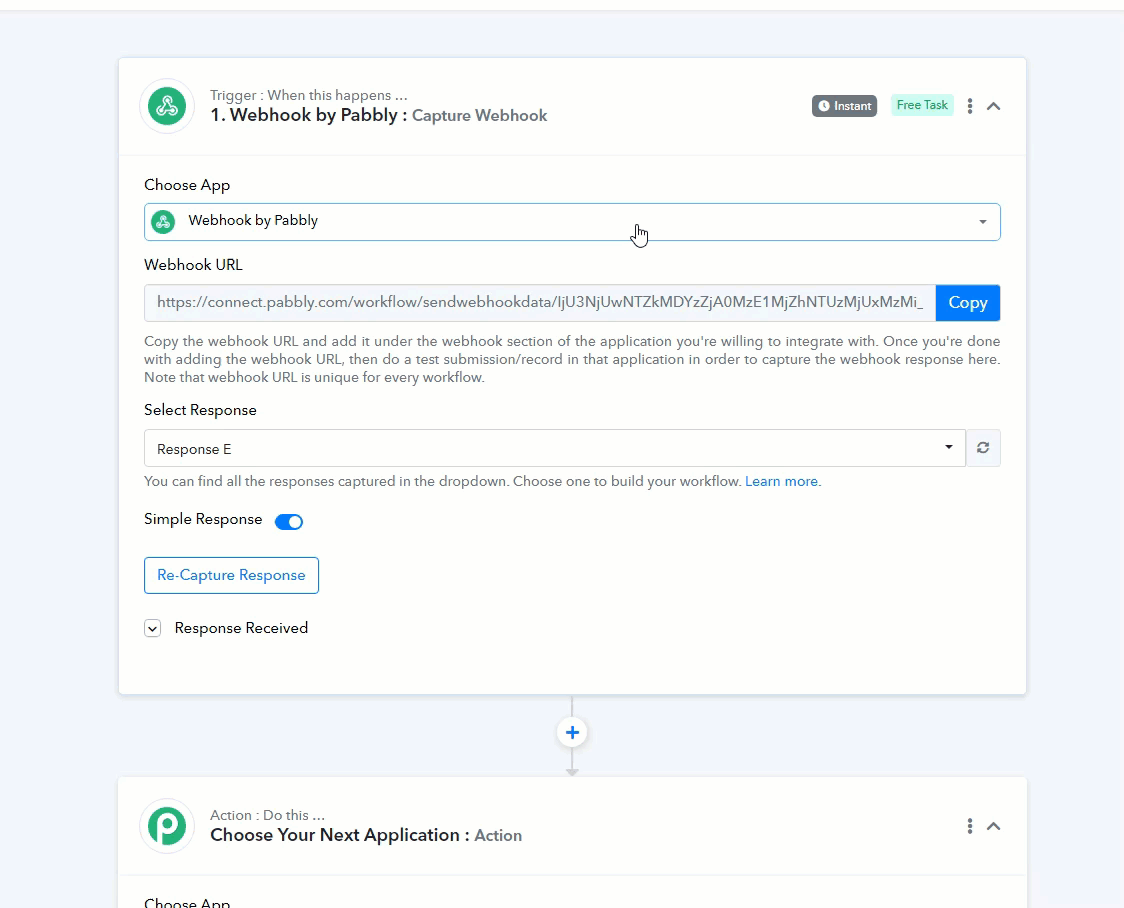1124x908 pixels.
Task: Refresh the captured responses list
Action: point(983,448)
